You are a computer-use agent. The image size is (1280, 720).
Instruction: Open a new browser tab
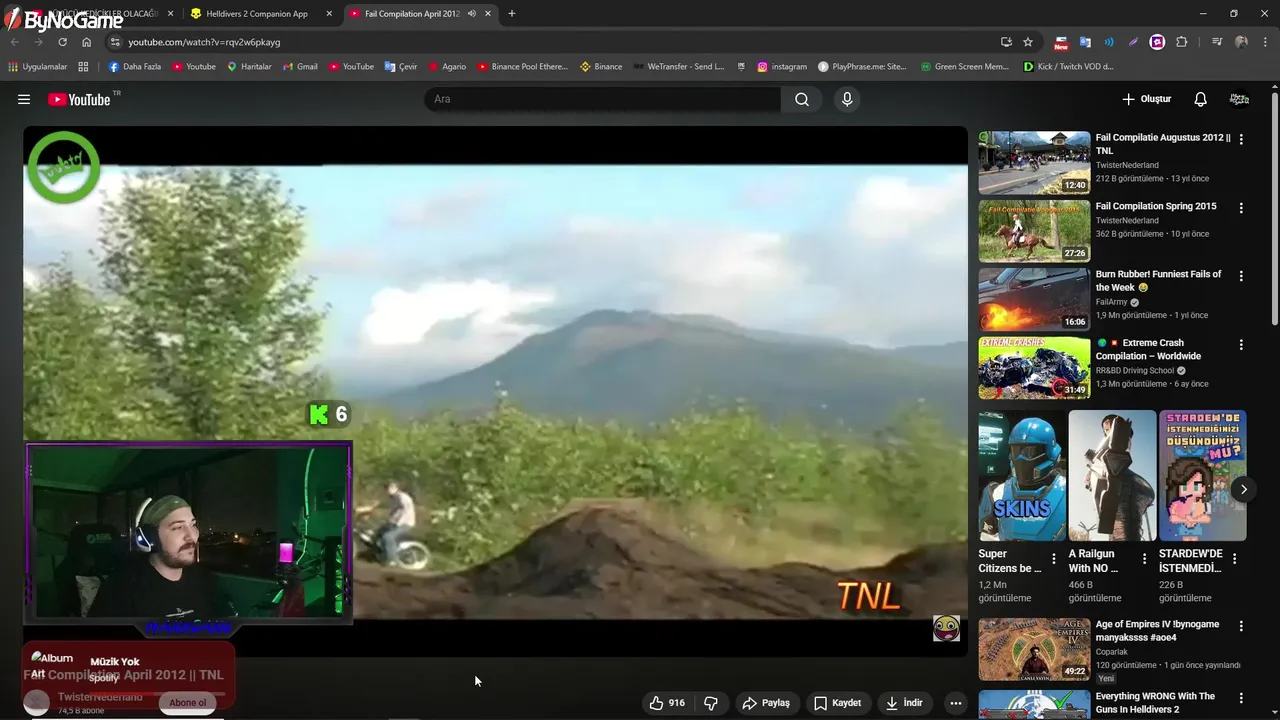point(512,14)
